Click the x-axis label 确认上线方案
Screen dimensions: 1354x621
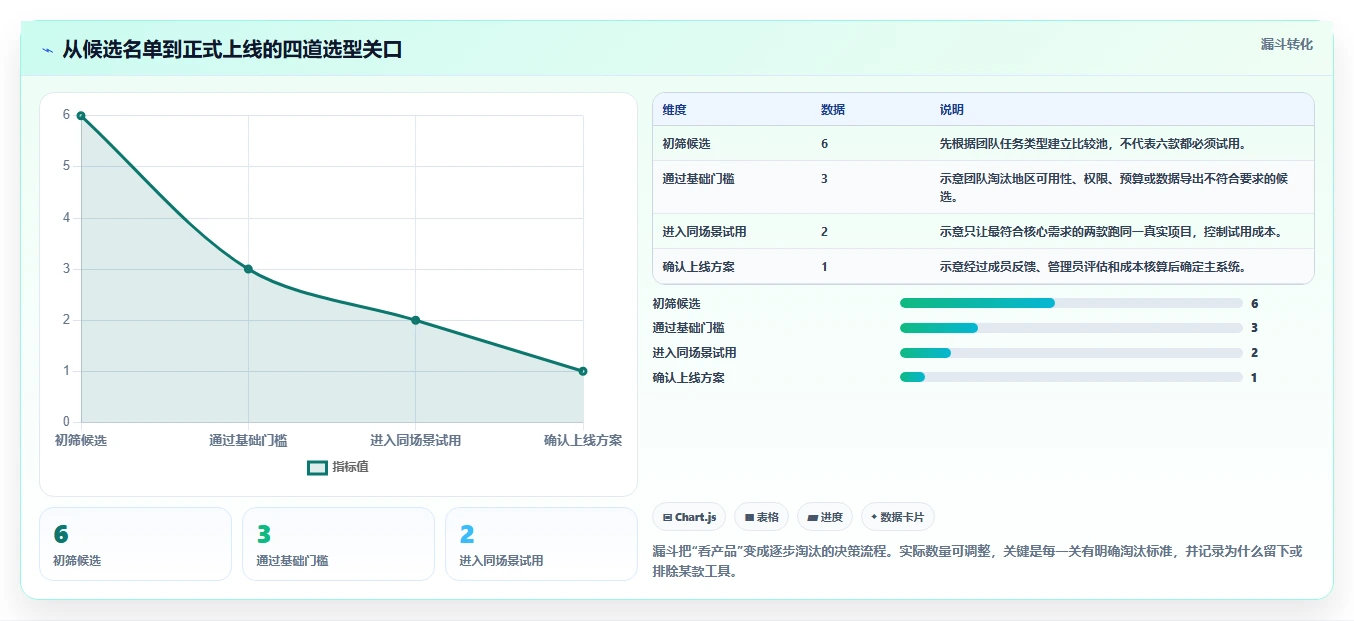coord(583,441)
